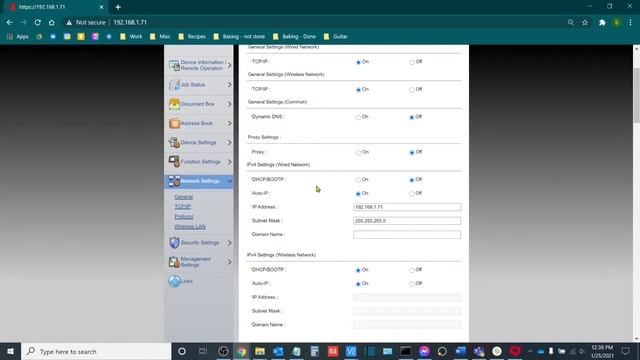
Task: Open the Apps bookmarks shortcut
Action: tap(18, 36)
